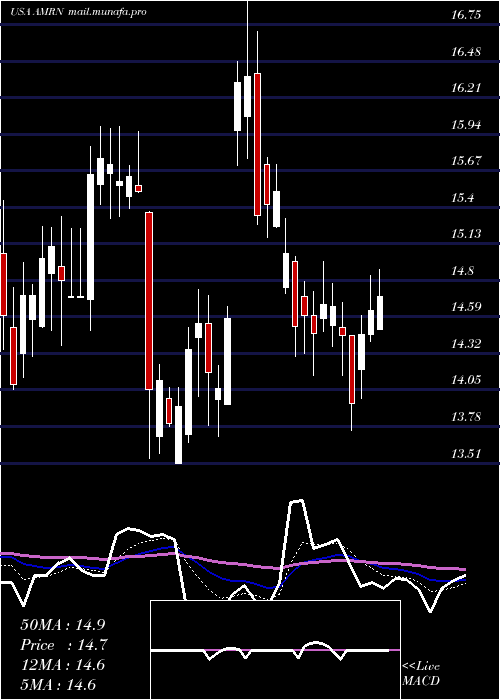This screenshot has height=700, width=500.
Task: Click the 14.32 price axis label
Action: click(x=466, y=343)
